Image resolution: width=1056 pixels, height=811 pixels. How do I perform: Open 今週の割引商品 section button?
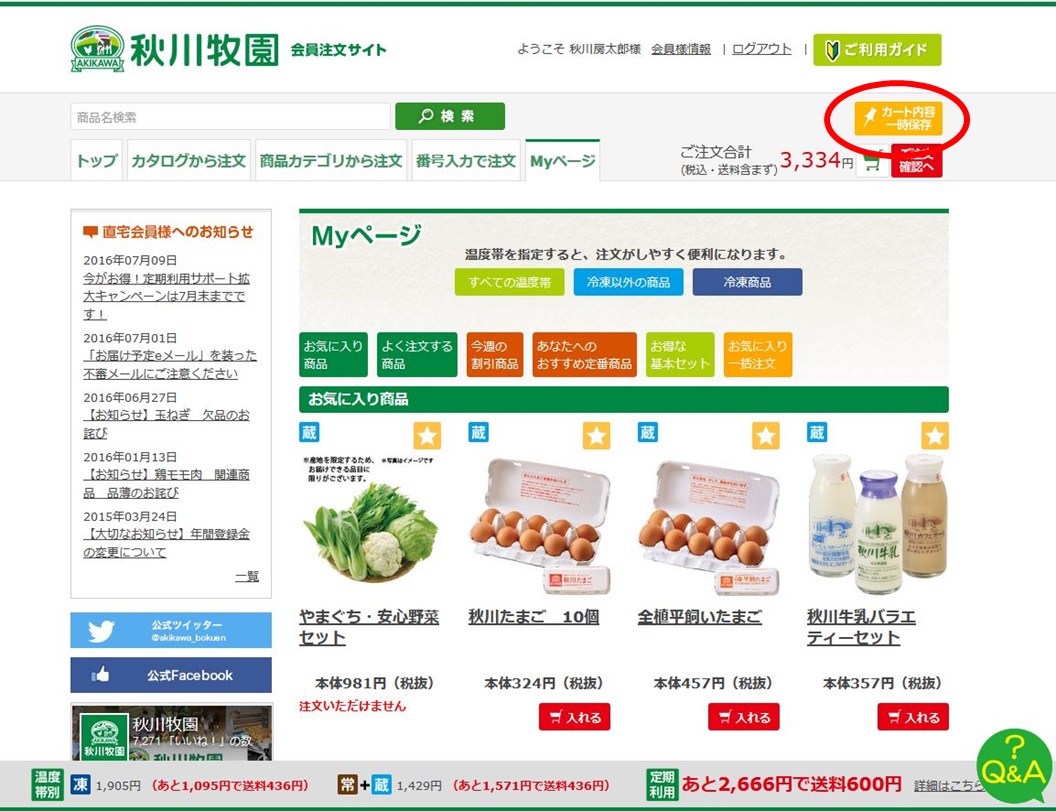494,354
